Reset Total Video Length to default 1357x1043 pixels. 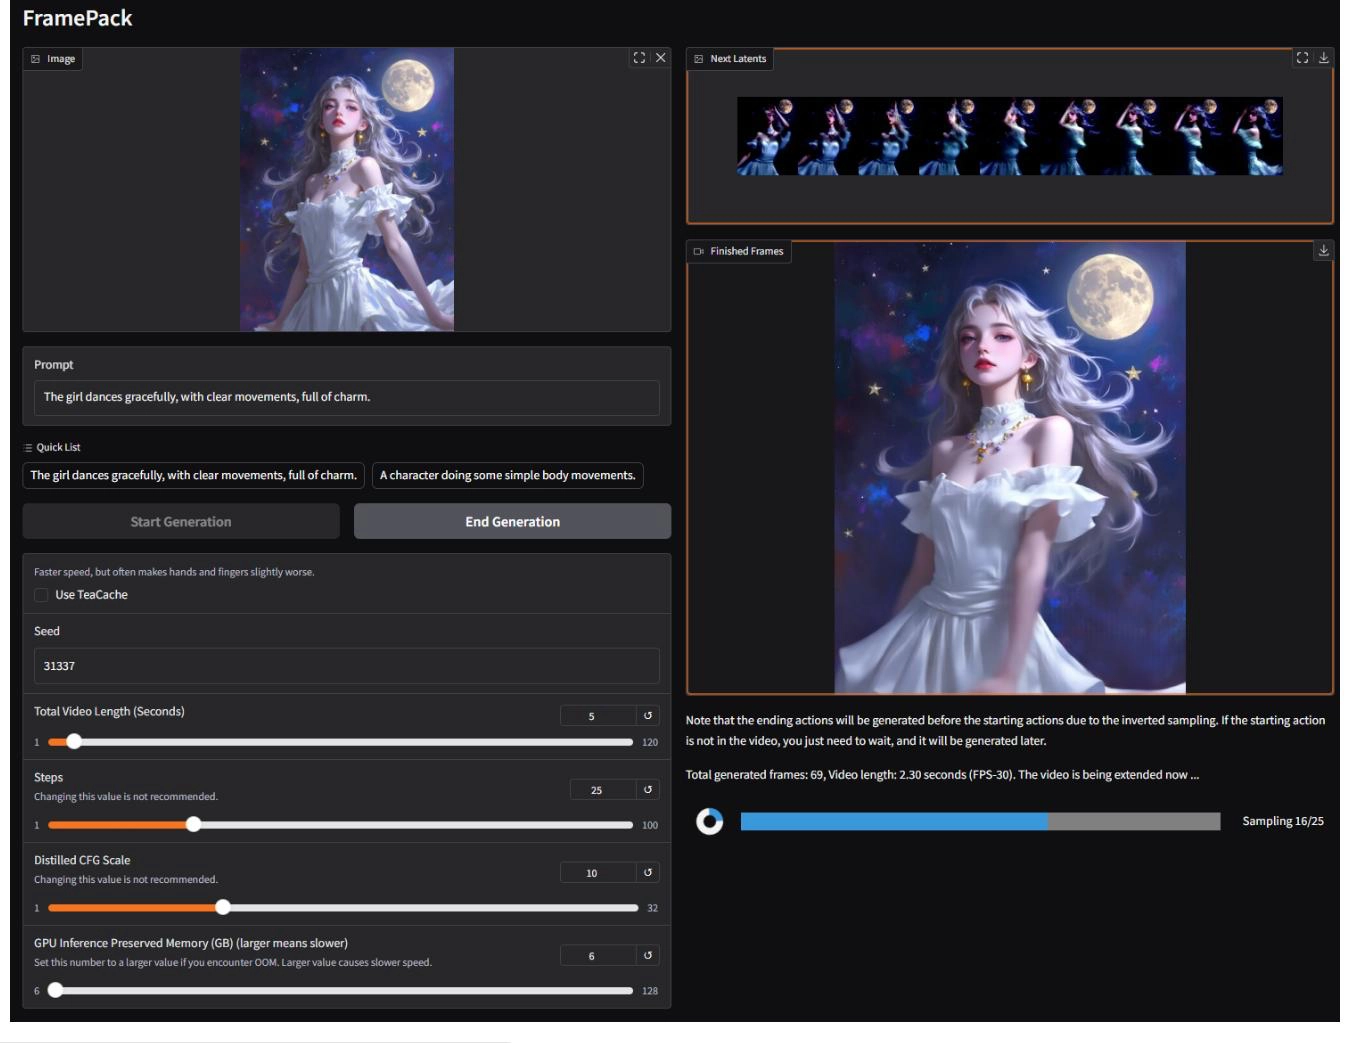click(648, 716)
